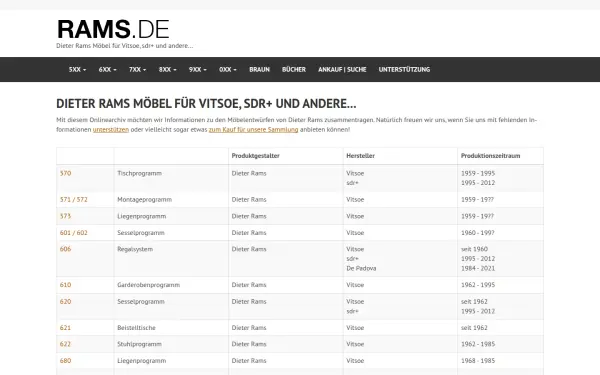Expand the 0XX dropdown menu
This screenshot has height=375, width=600.
(228, 70)
